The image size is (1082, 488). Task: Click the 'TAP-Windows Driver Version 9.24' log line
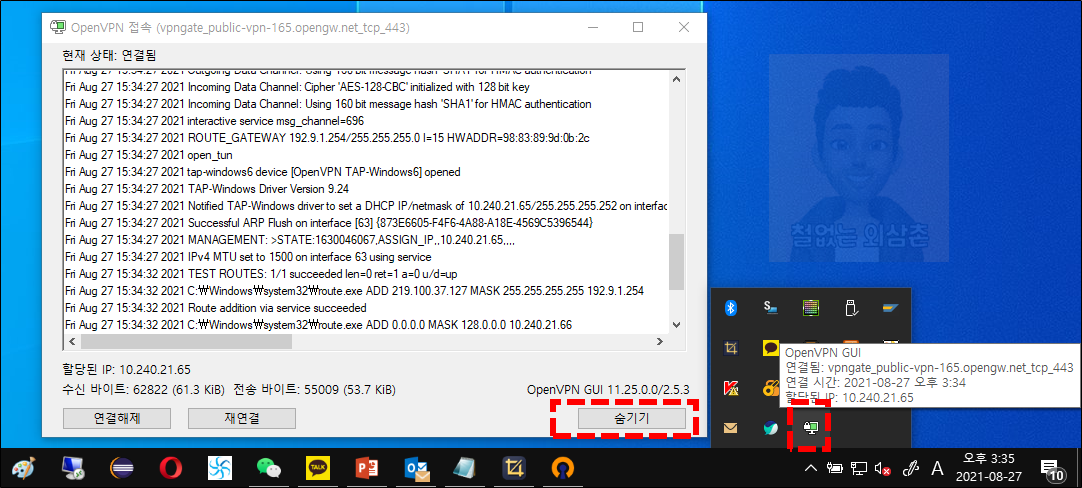[x=207, y=188]
